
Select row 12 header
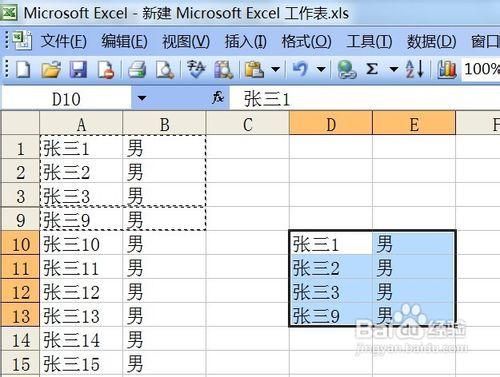coord(20,292)
